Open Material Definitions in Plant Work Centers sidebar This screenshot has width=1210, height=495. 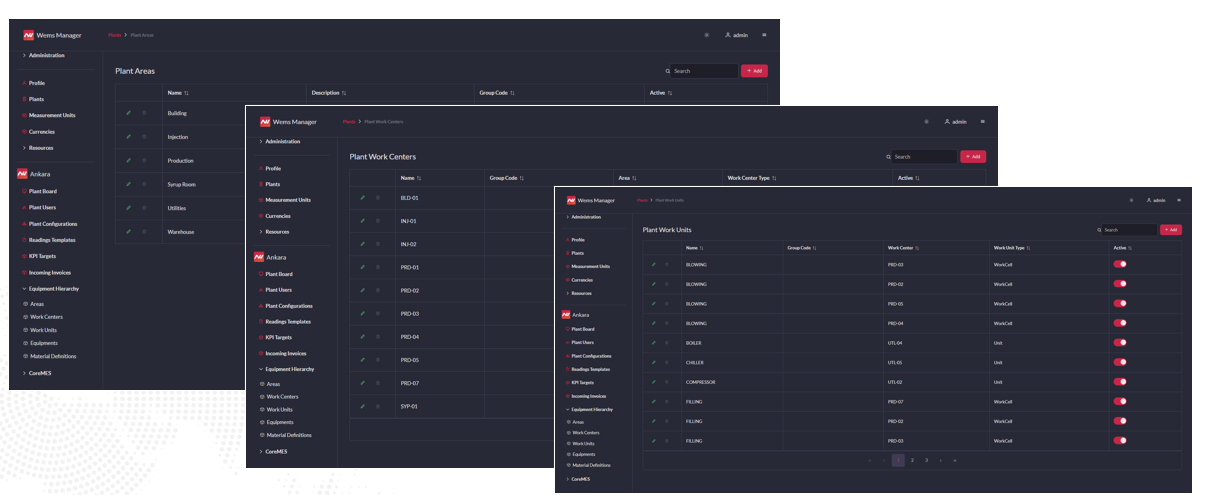[x=289, y=435]
